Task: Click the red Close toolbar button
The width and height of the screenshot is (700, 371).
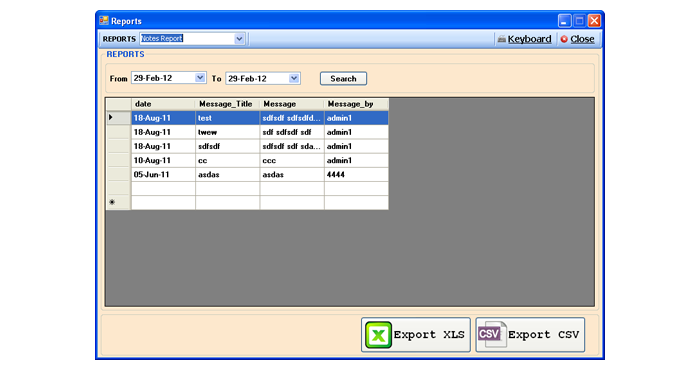Action: tap(577, 39)
